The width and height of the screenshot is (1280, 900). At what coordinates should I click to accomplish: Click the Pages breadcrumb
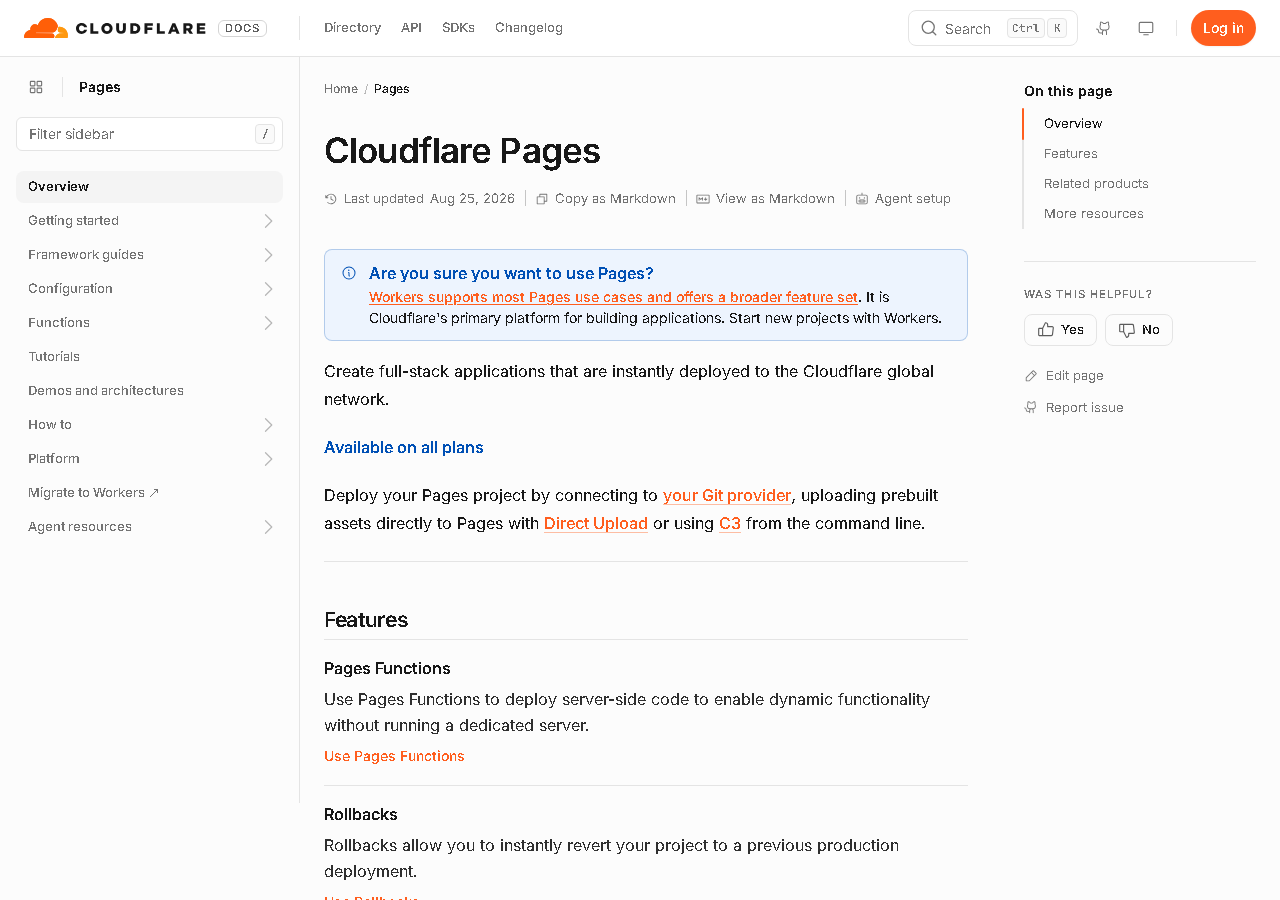[x=392, y=89]
